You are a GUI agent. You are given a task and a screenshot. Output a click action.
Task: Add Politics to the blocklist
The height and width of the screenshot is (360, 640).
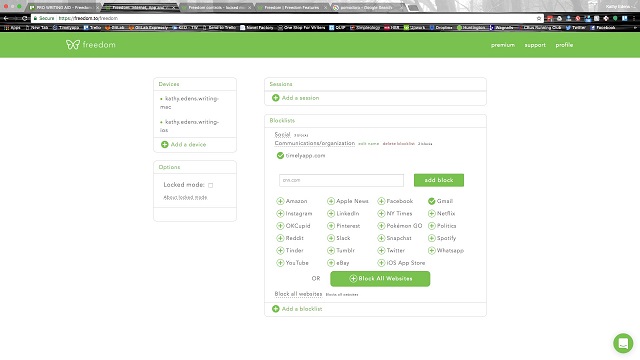click(x=432, y=226)
